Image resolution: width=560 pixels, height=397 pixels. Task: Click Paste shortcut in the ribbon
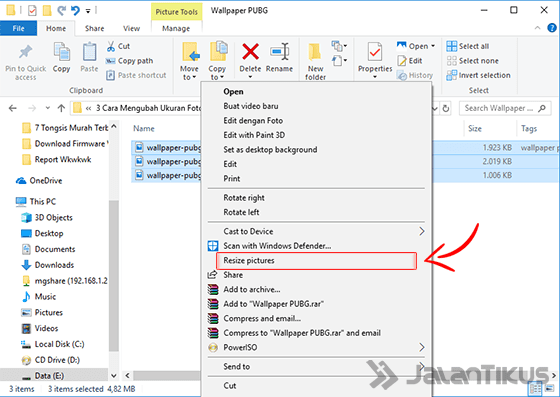[136, 75]
